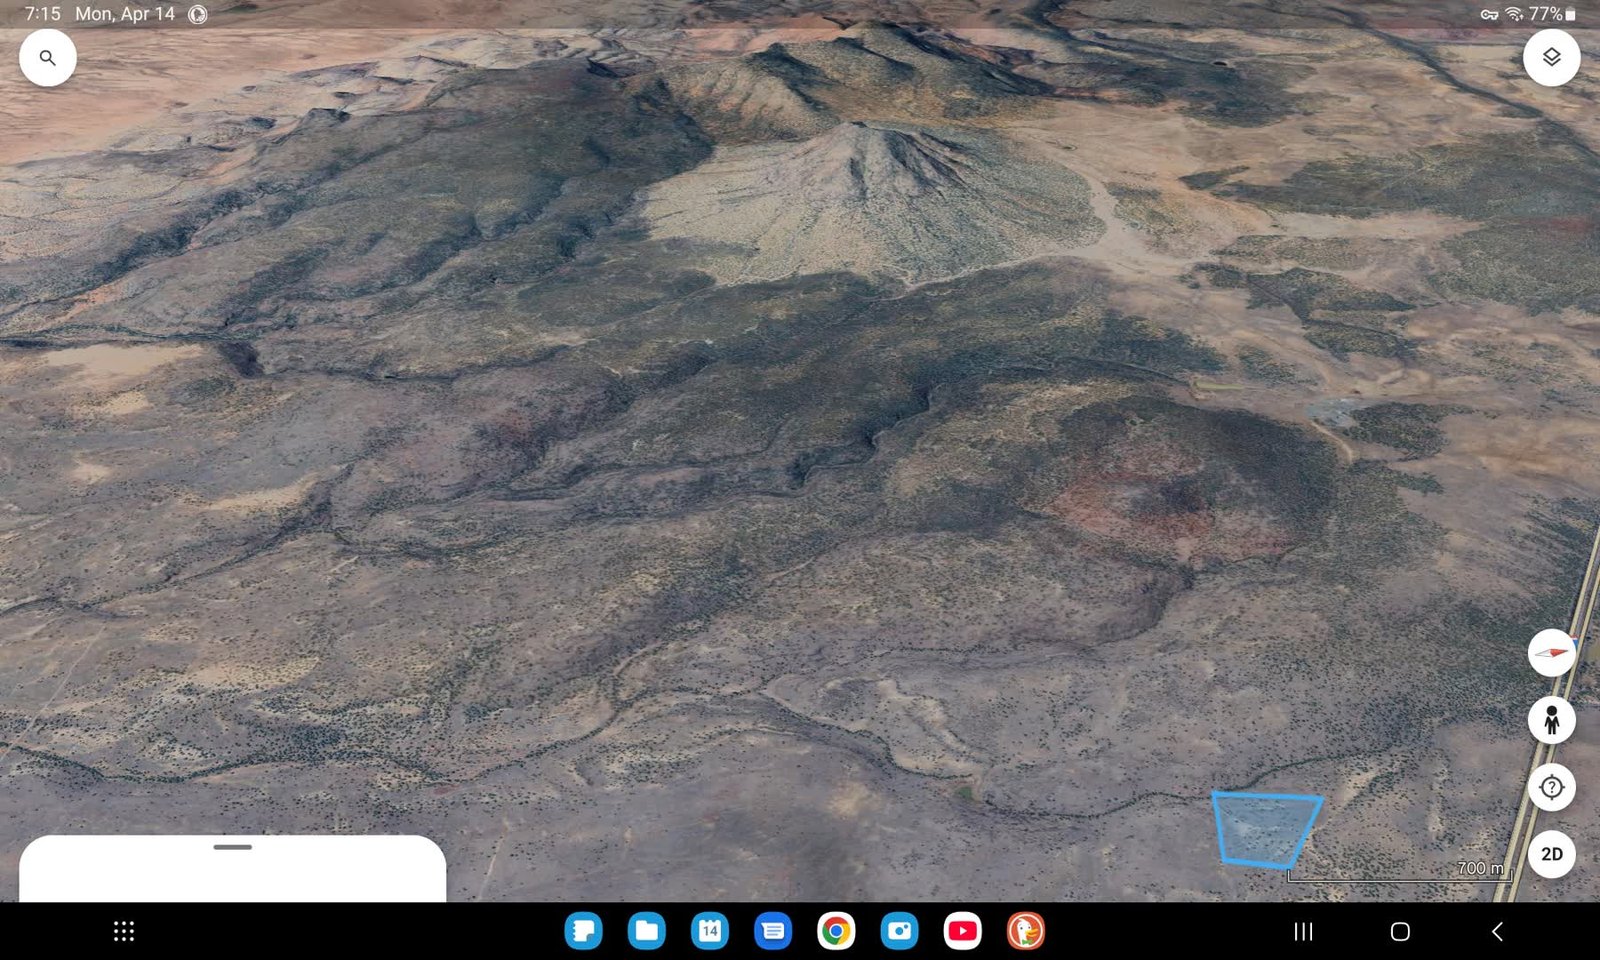Screen dimensions: 1600x960
Task: Launch the Messages app
Action: 773,932
